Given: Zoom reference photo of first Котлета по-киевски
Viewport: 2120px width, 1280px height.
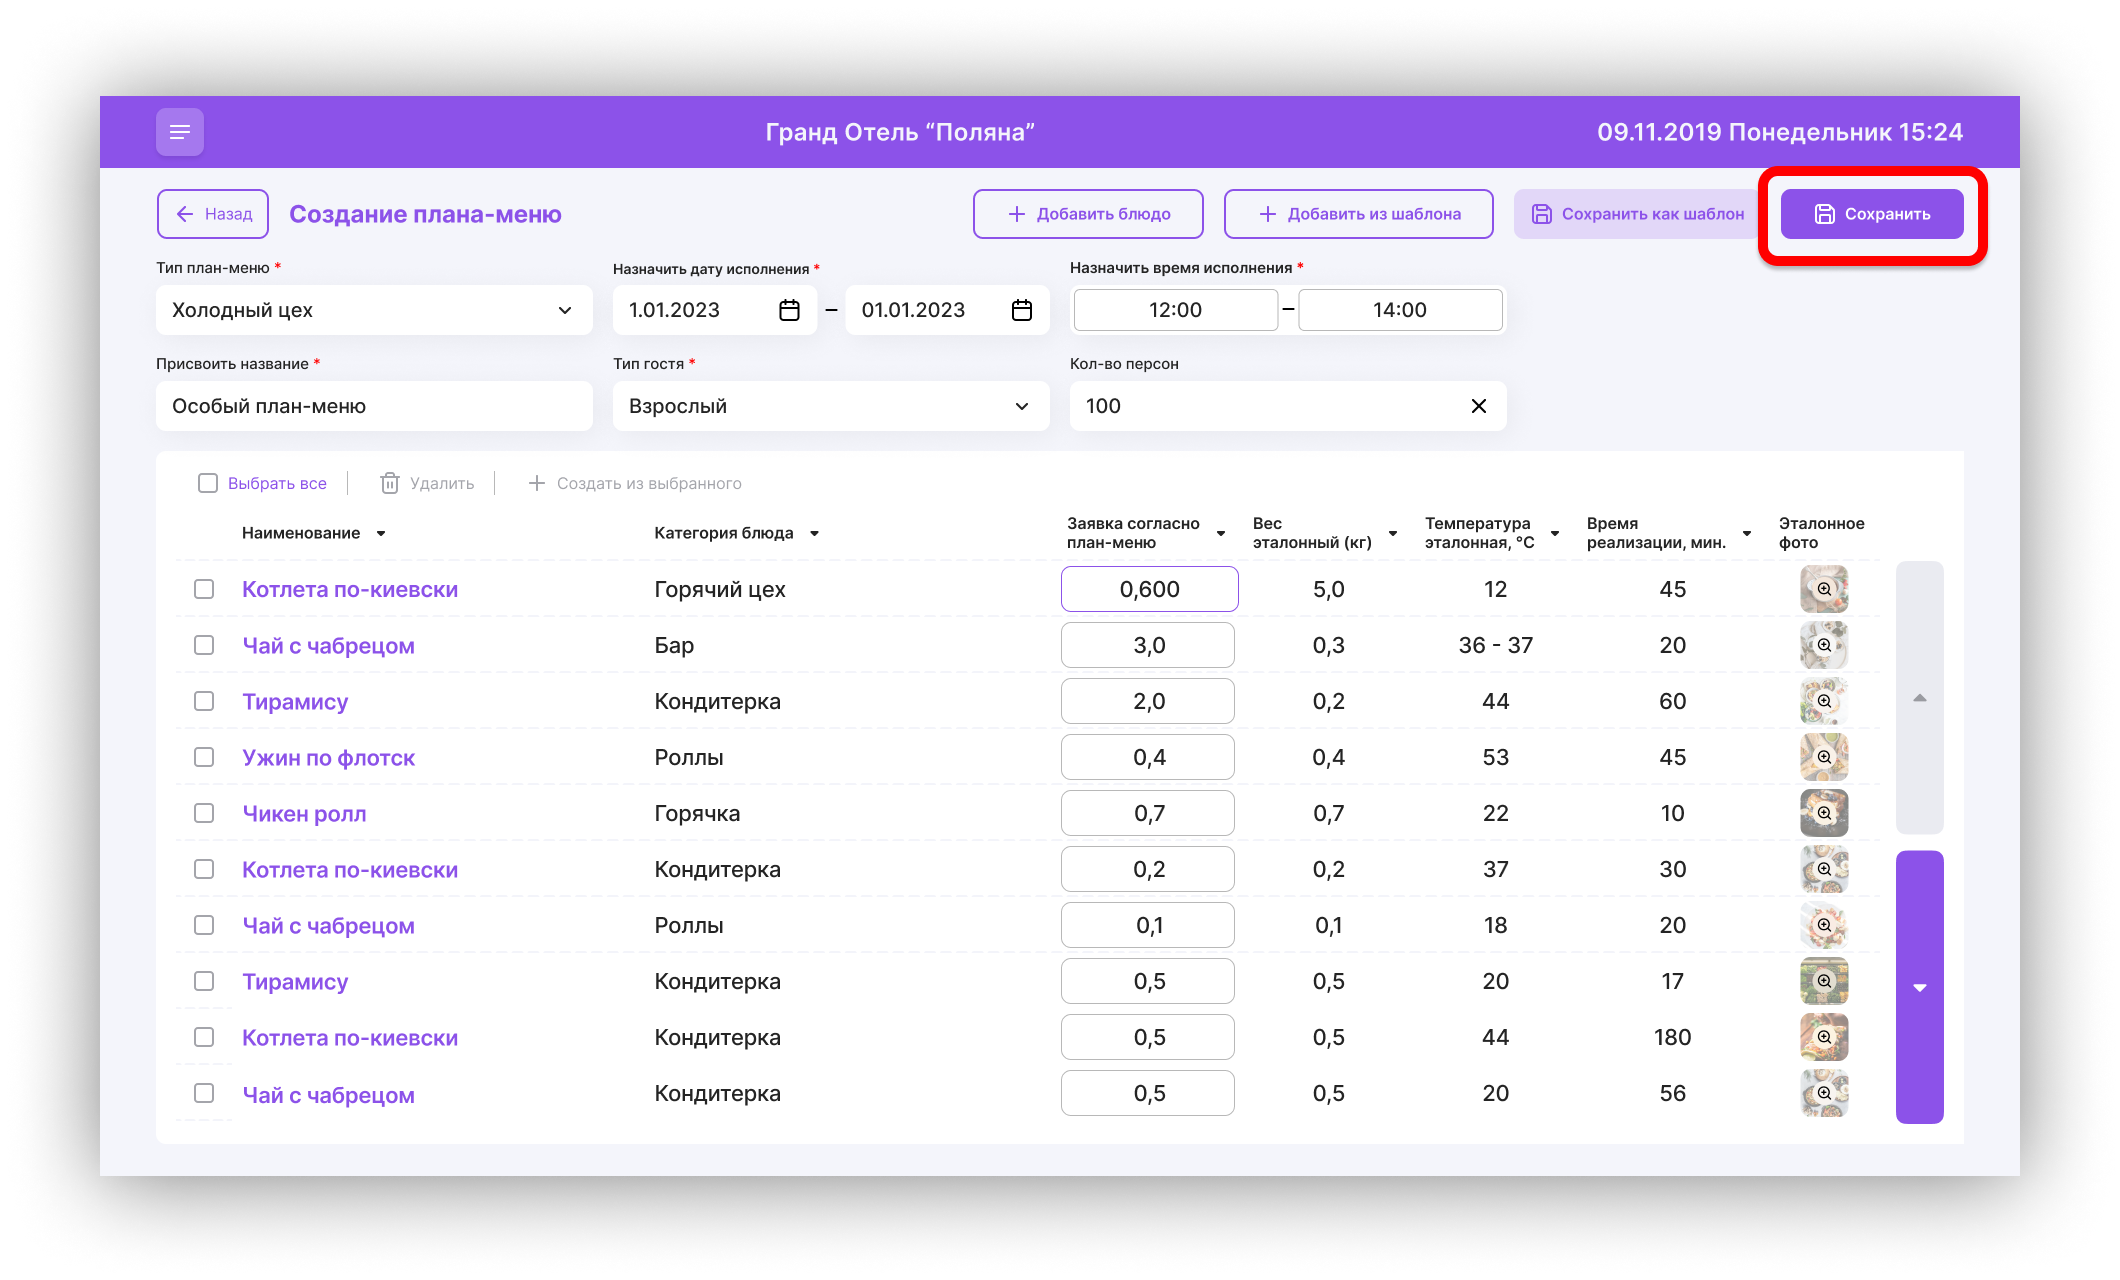Looking at the screenshot, I should pyautogui.click(x=1824, y=589).
